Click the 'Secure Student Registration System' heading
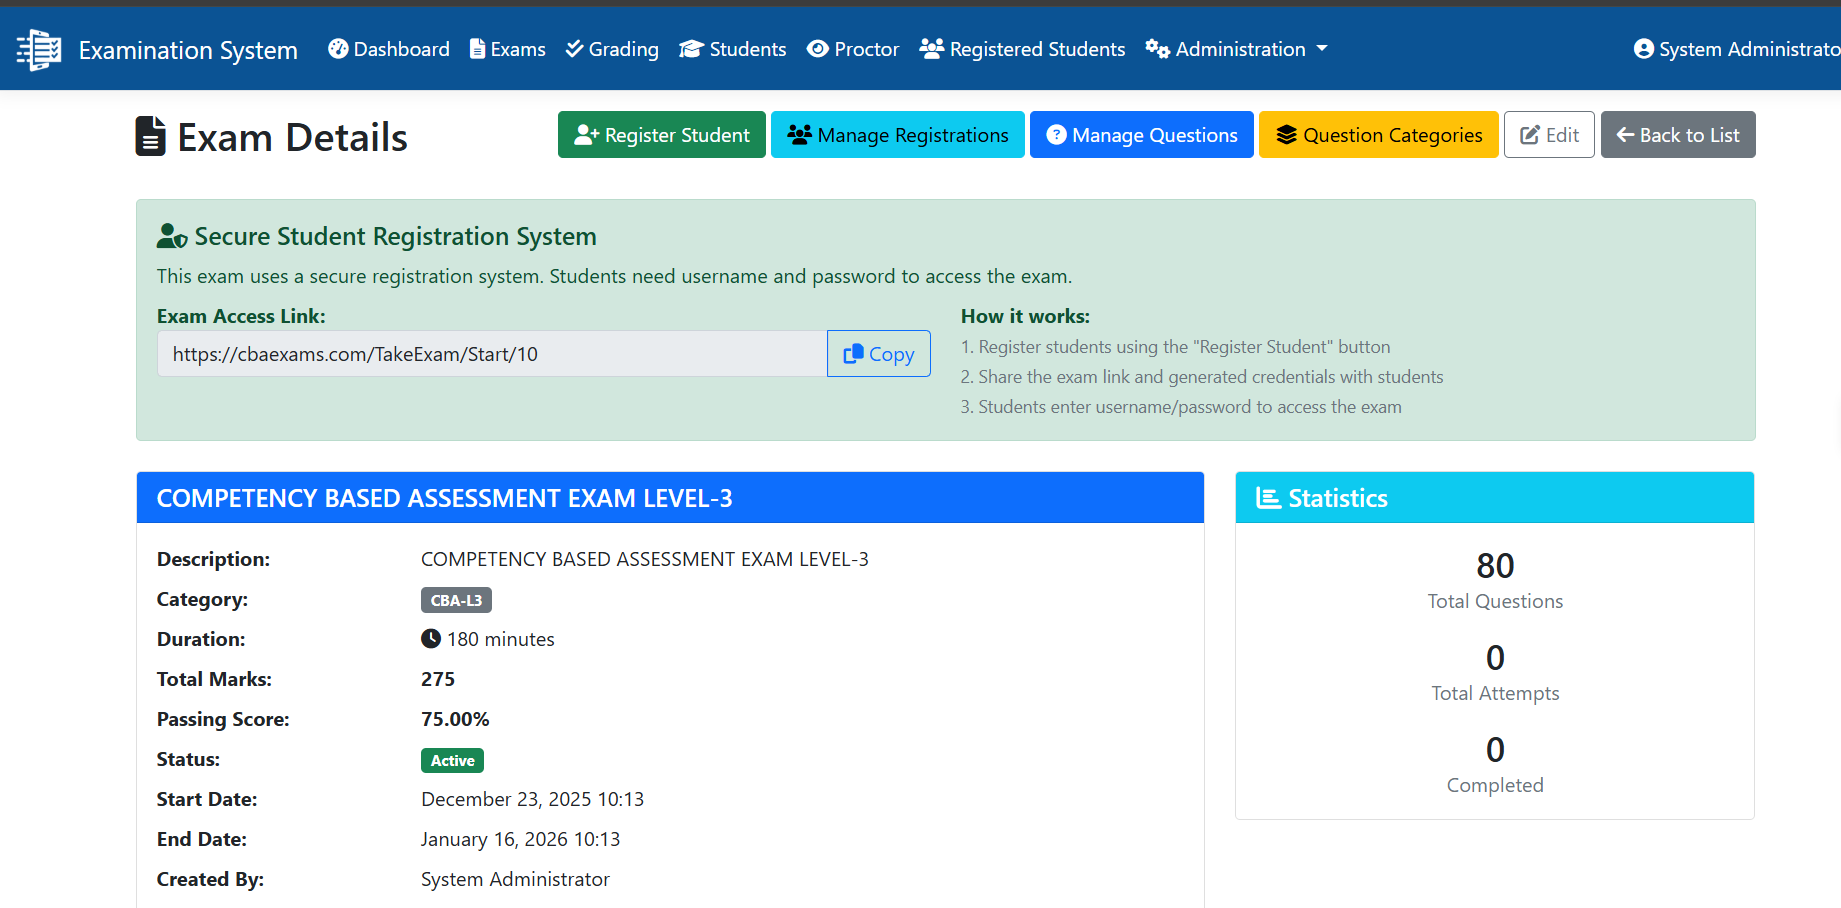 pos(396,236)
